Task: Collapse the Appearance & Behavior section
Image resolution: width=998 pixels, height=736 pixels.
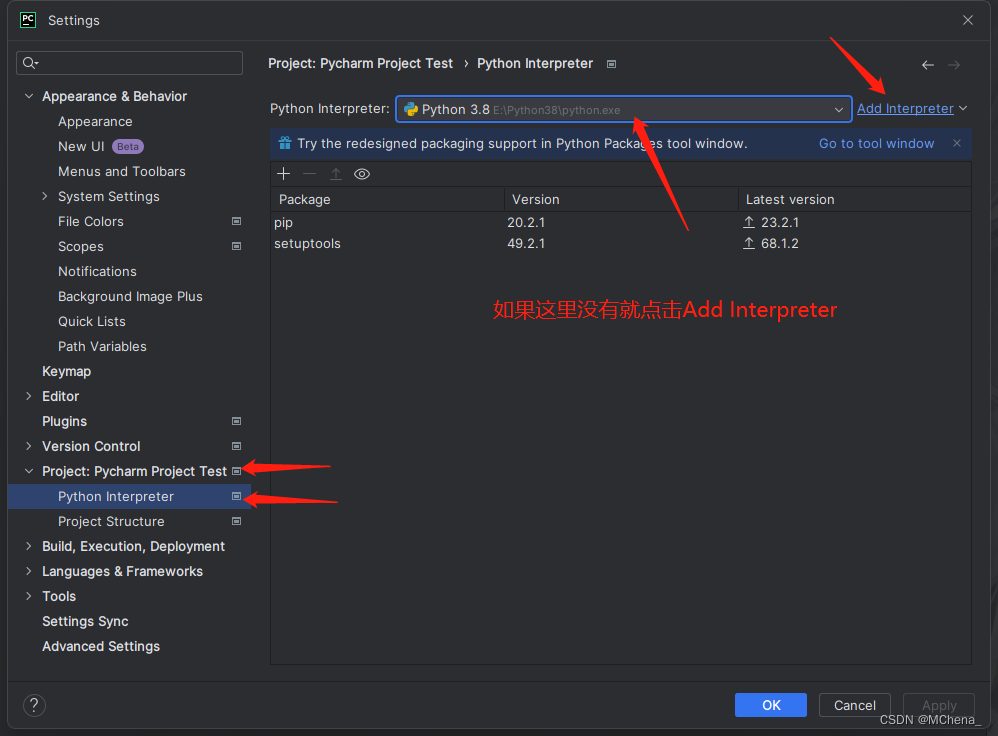Action: [x=29, y=96]
